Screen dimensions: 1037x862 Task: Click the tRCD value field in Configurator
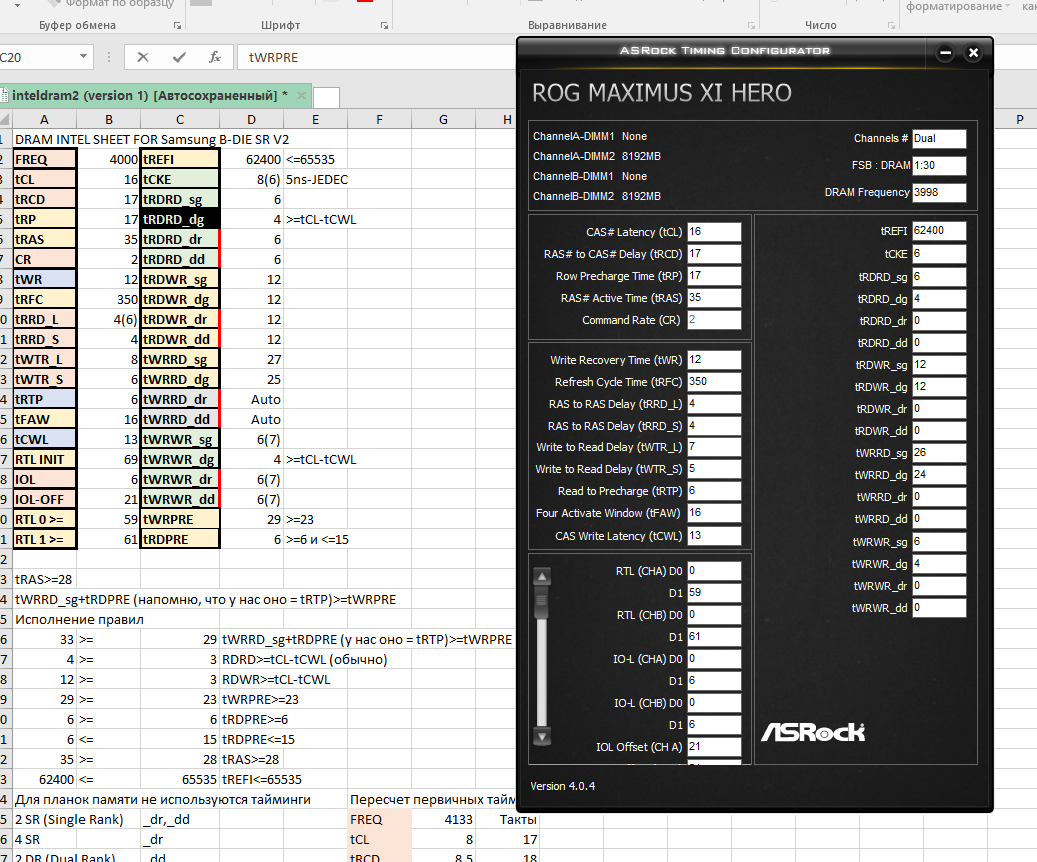pos(714,254)
